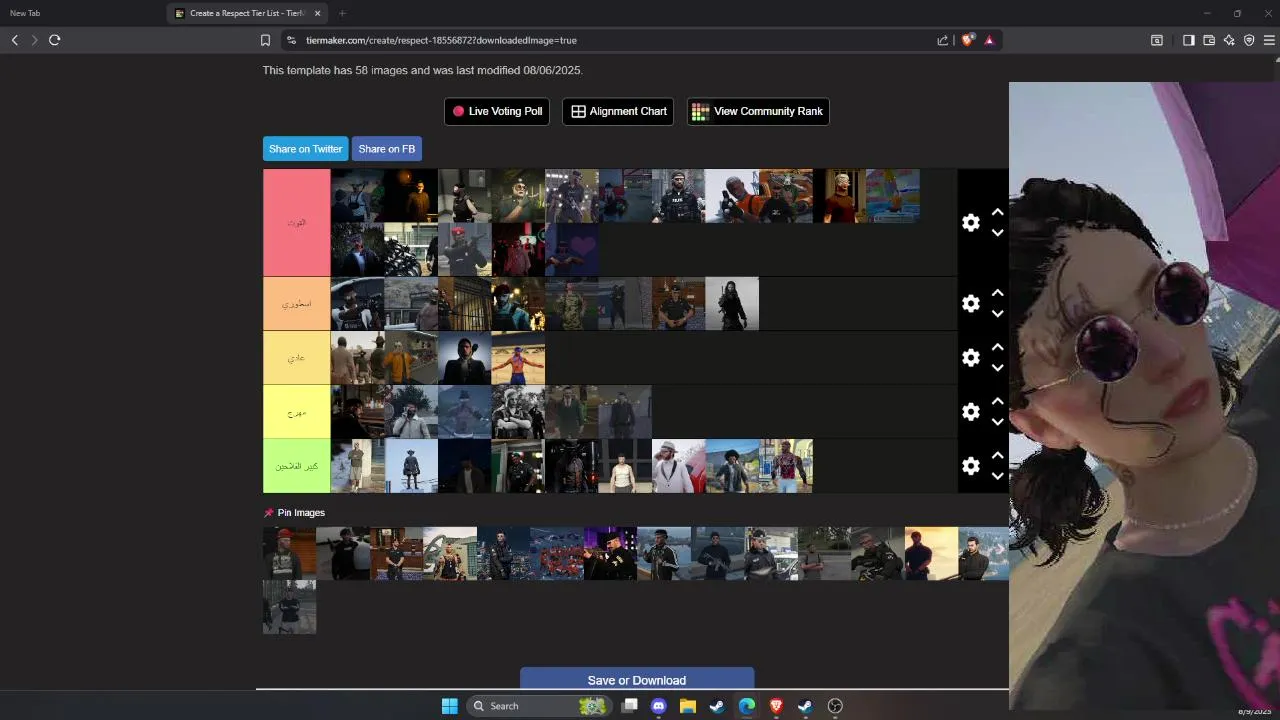Go back to the previous page

tap(14, 40)
